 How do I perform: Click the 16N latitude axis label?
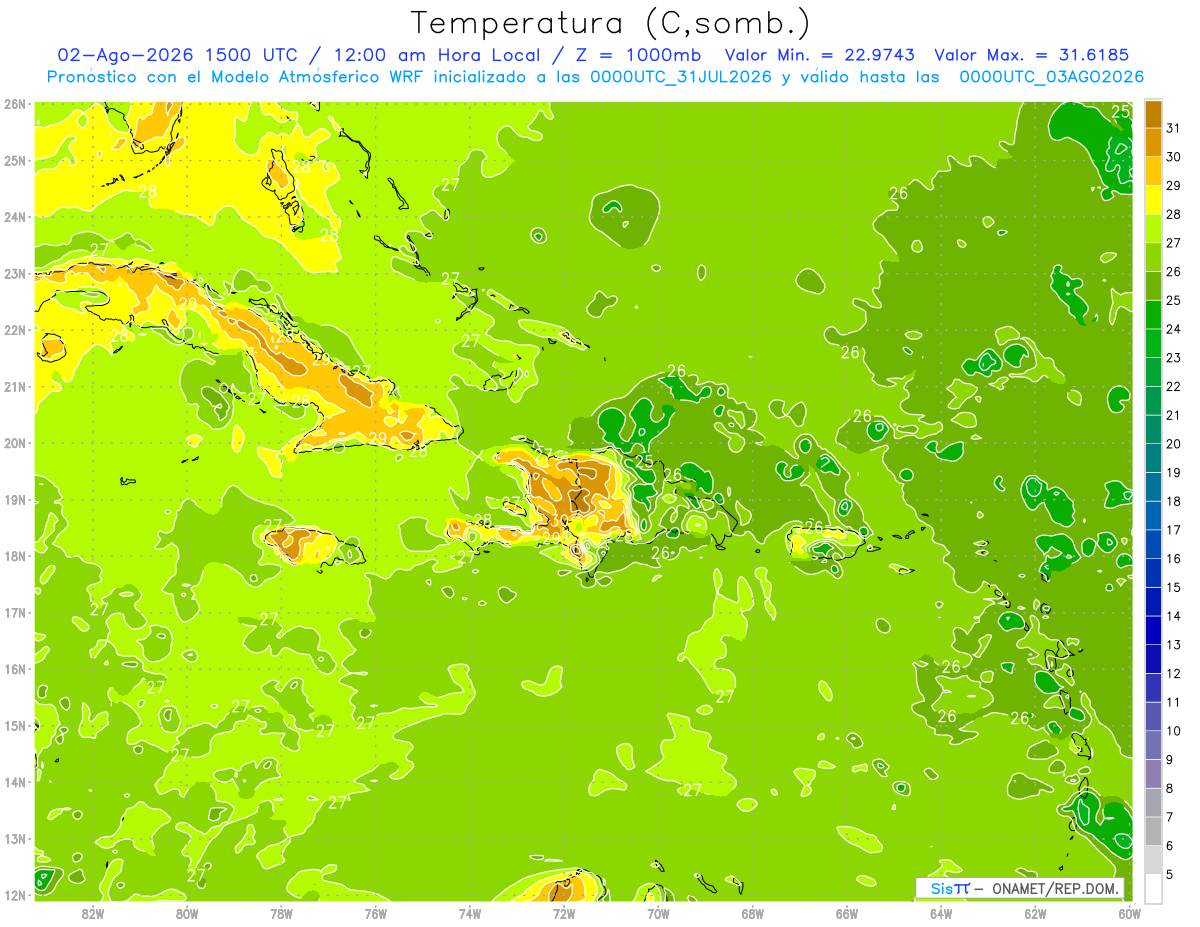[x=15, y=669]
